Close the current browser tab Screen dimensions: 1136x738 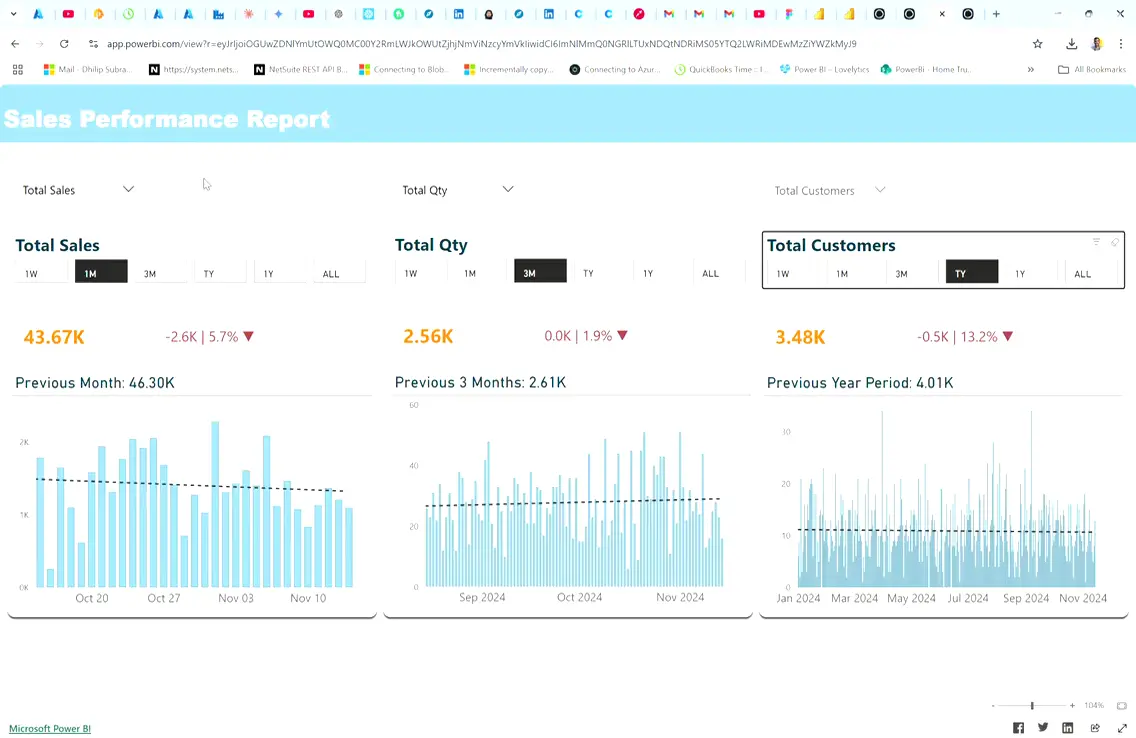[x=942, y=14]
